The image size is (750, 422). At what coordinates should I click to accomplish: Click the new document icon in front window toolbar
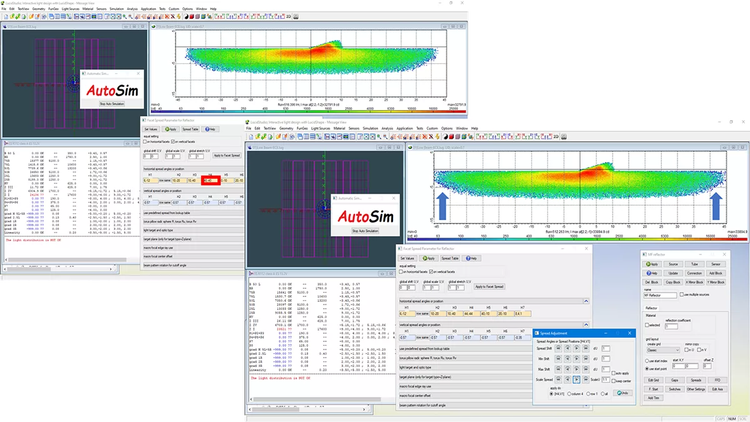pos(251,137)
